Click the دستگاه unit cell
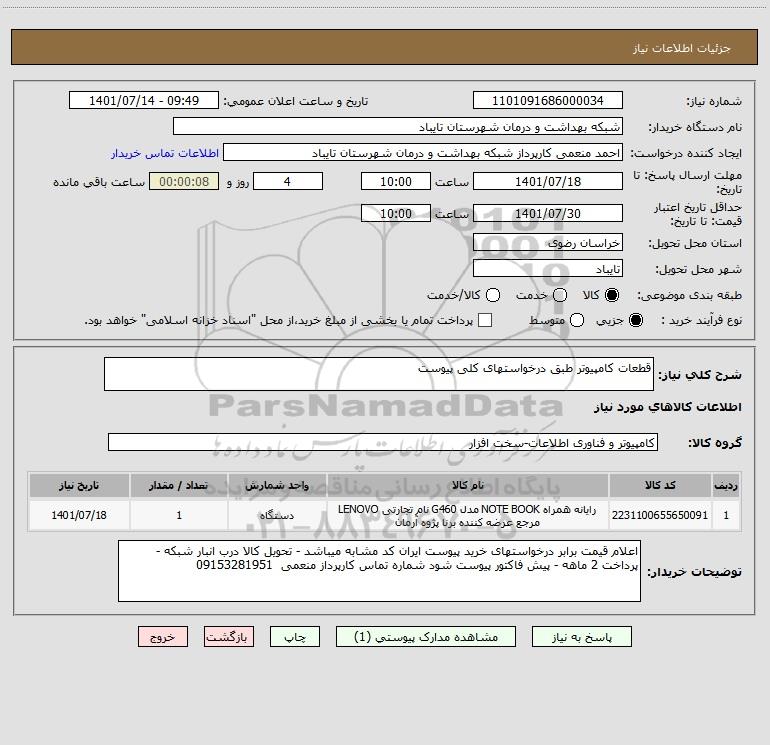Screen dimensions: 770x745 (277, 515)
